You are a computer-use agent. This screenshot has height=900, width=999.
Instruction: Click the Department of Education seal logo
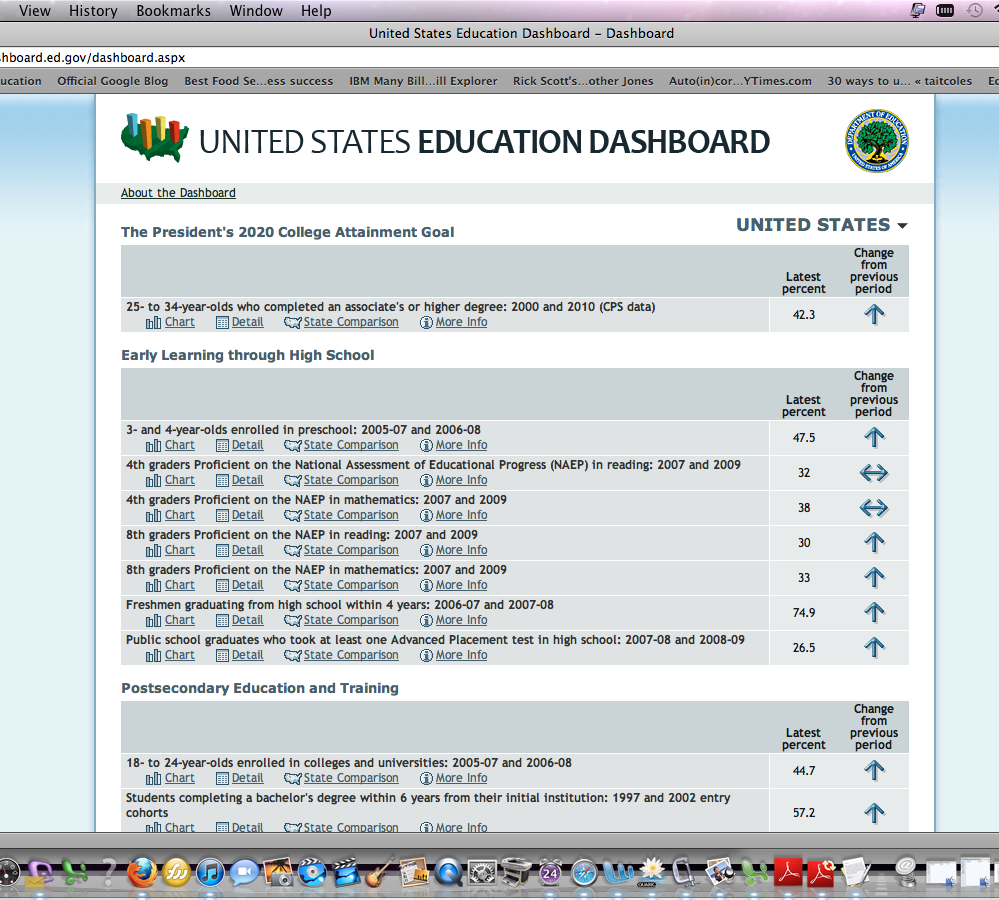point(876,141)
